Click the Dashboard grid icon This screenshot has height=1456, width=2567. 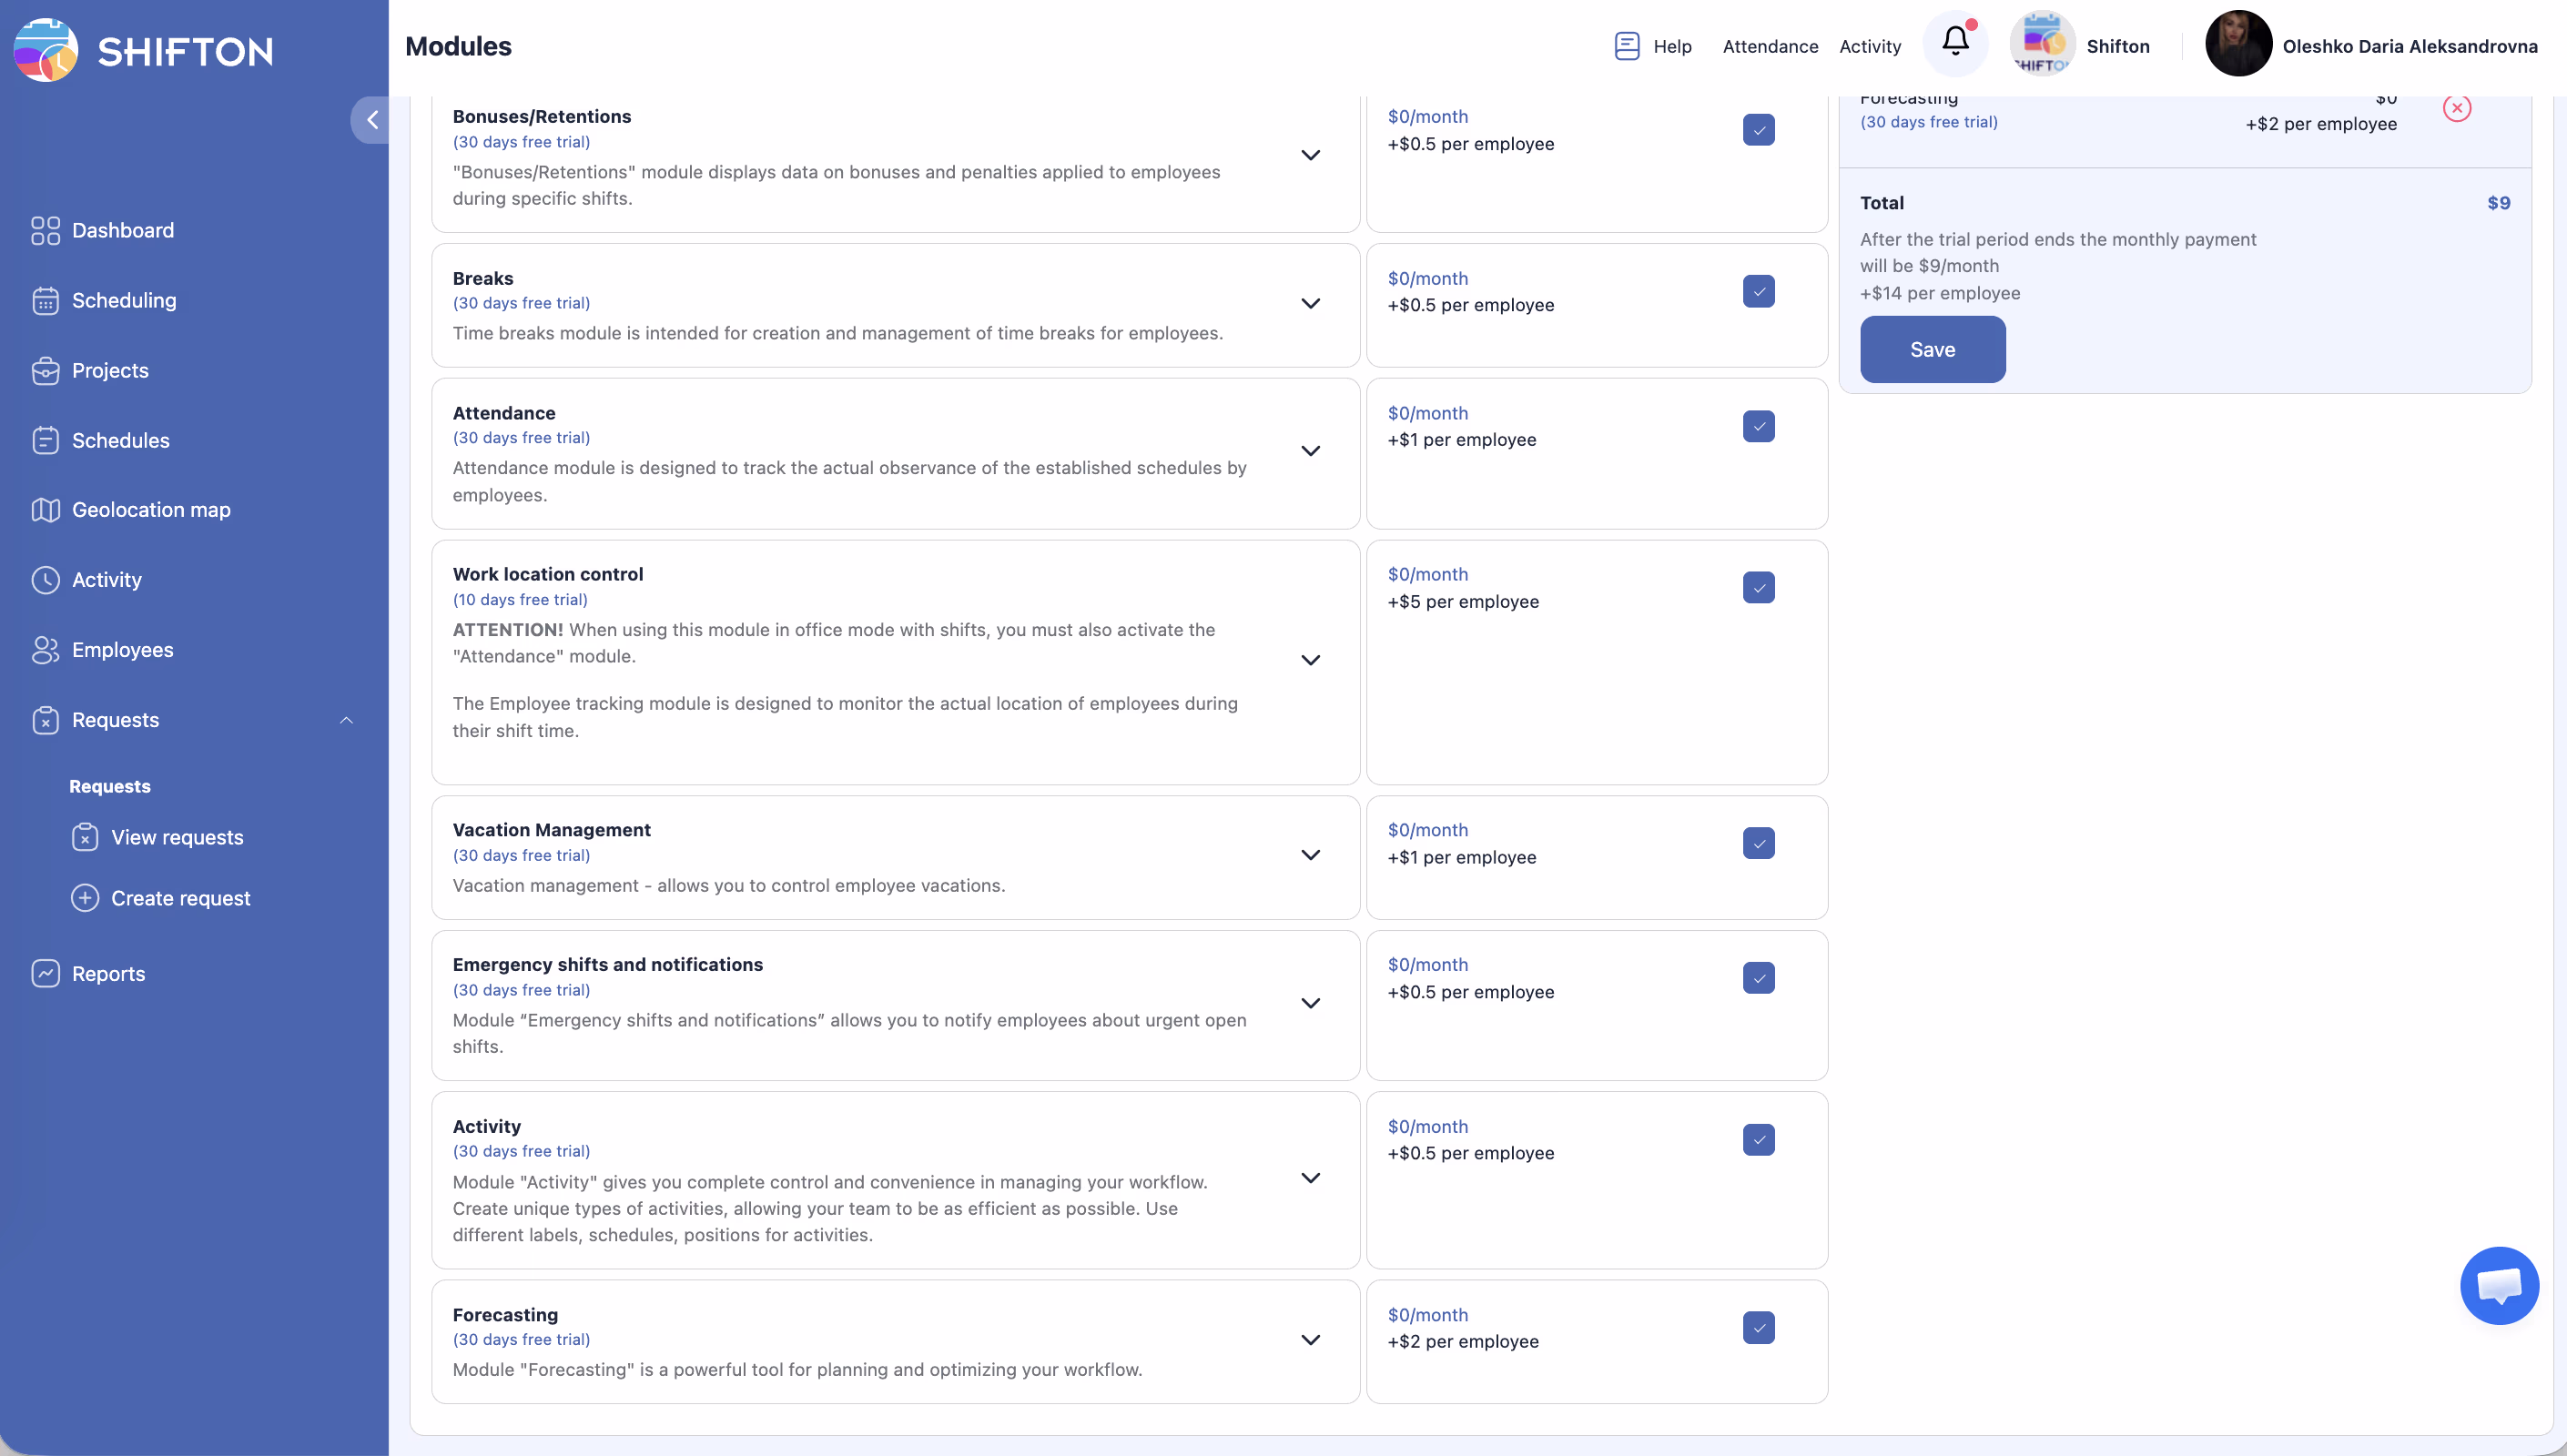[45, 231]
